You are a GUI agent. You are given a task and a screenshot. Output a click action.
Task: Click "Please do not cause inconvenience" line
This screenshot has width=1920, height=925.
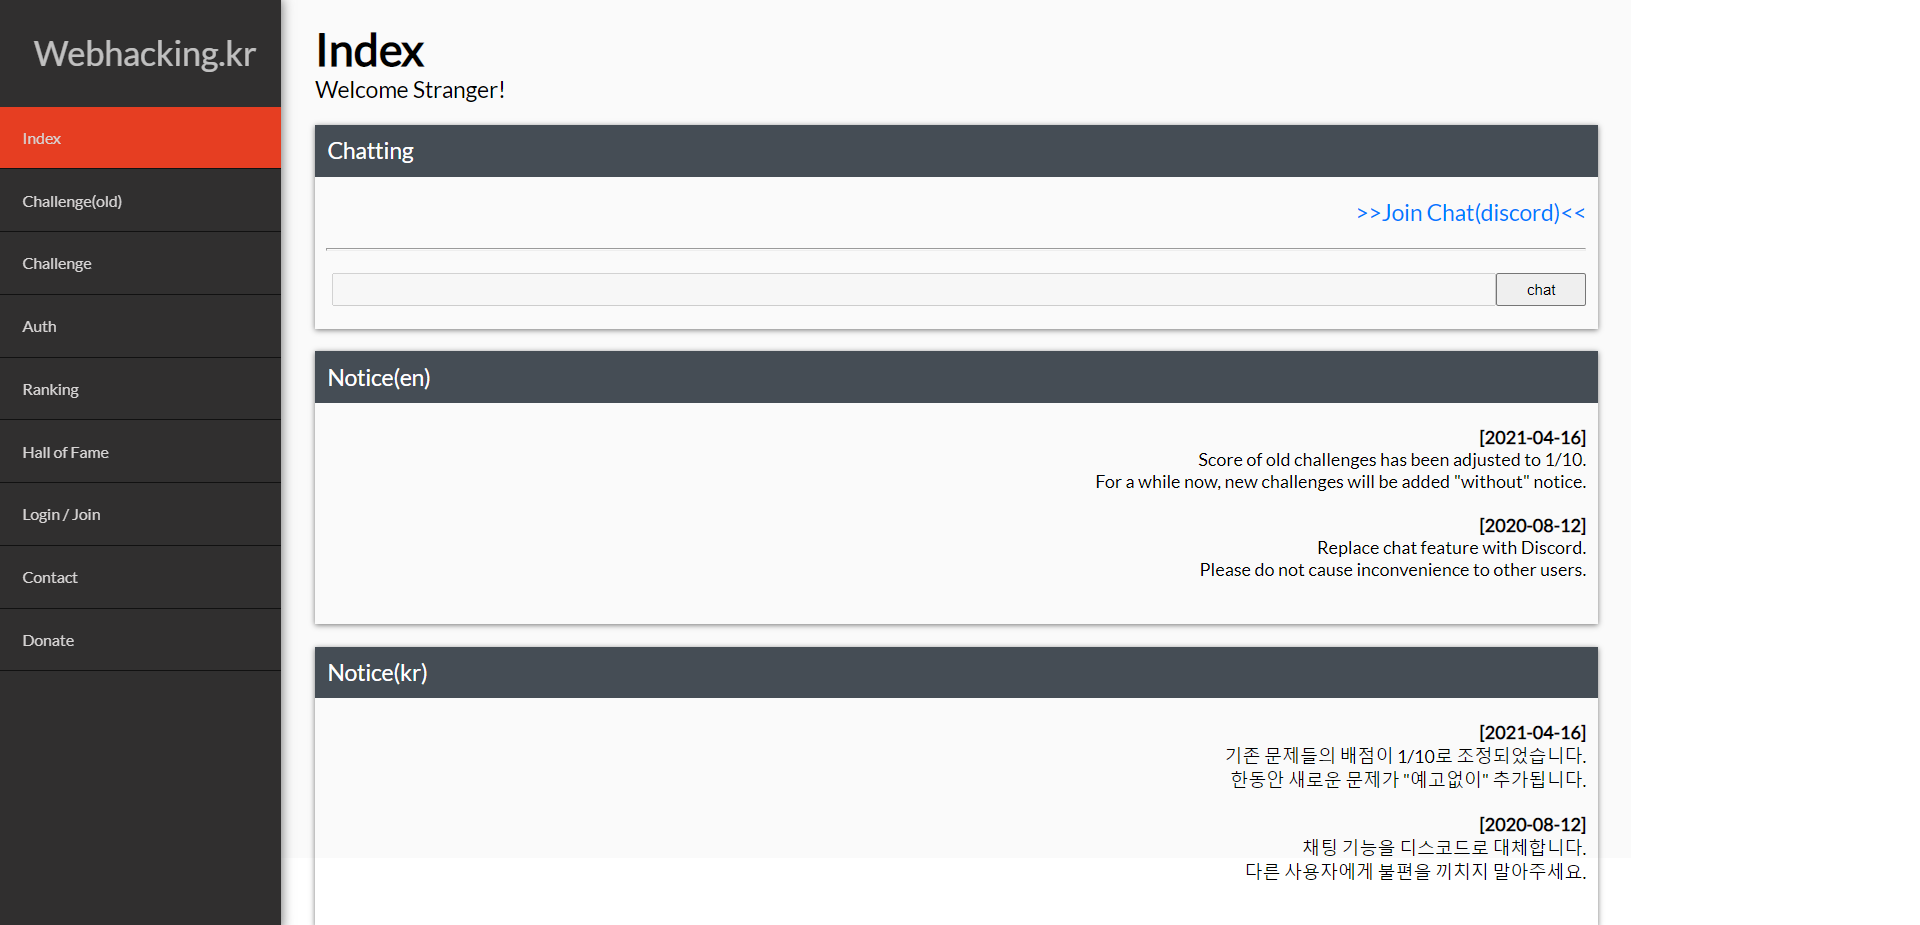coord(1393,570)
